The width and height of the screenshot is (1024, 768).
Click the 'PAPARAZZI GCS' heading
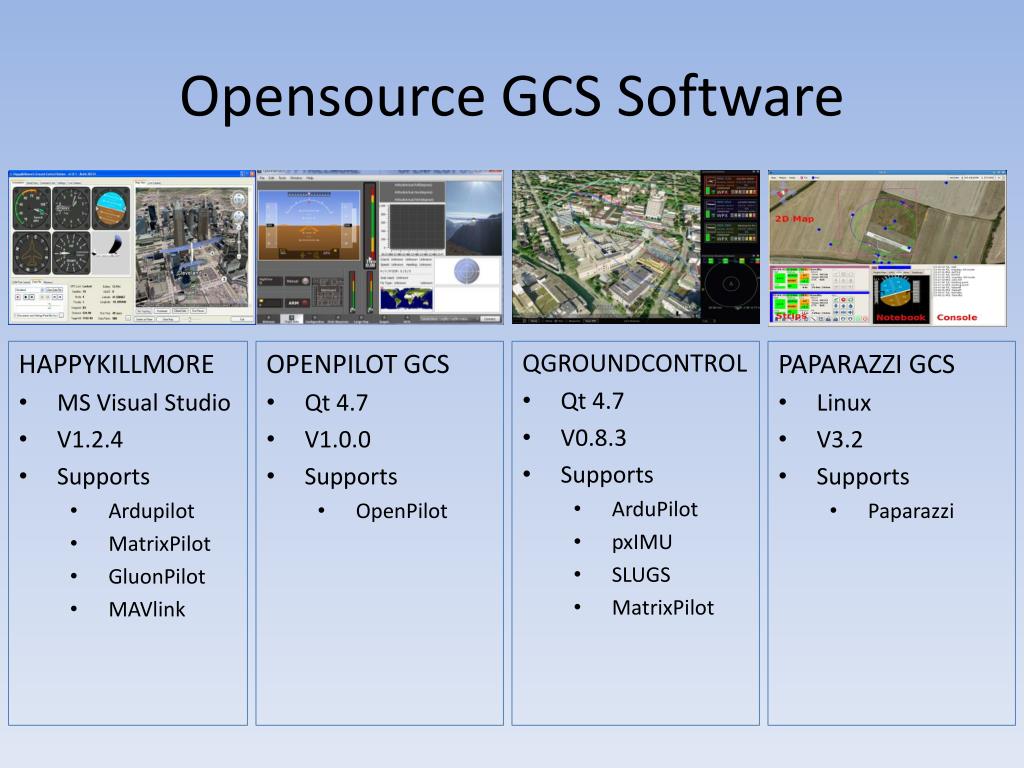(x=866, y=364)
